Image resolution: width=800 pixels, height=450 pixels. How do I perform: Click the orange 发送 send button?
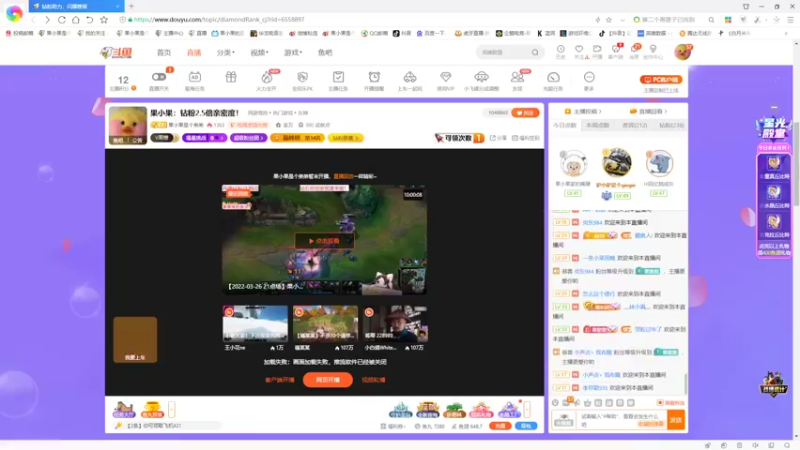pyautogui.click(x=676, y=420)
